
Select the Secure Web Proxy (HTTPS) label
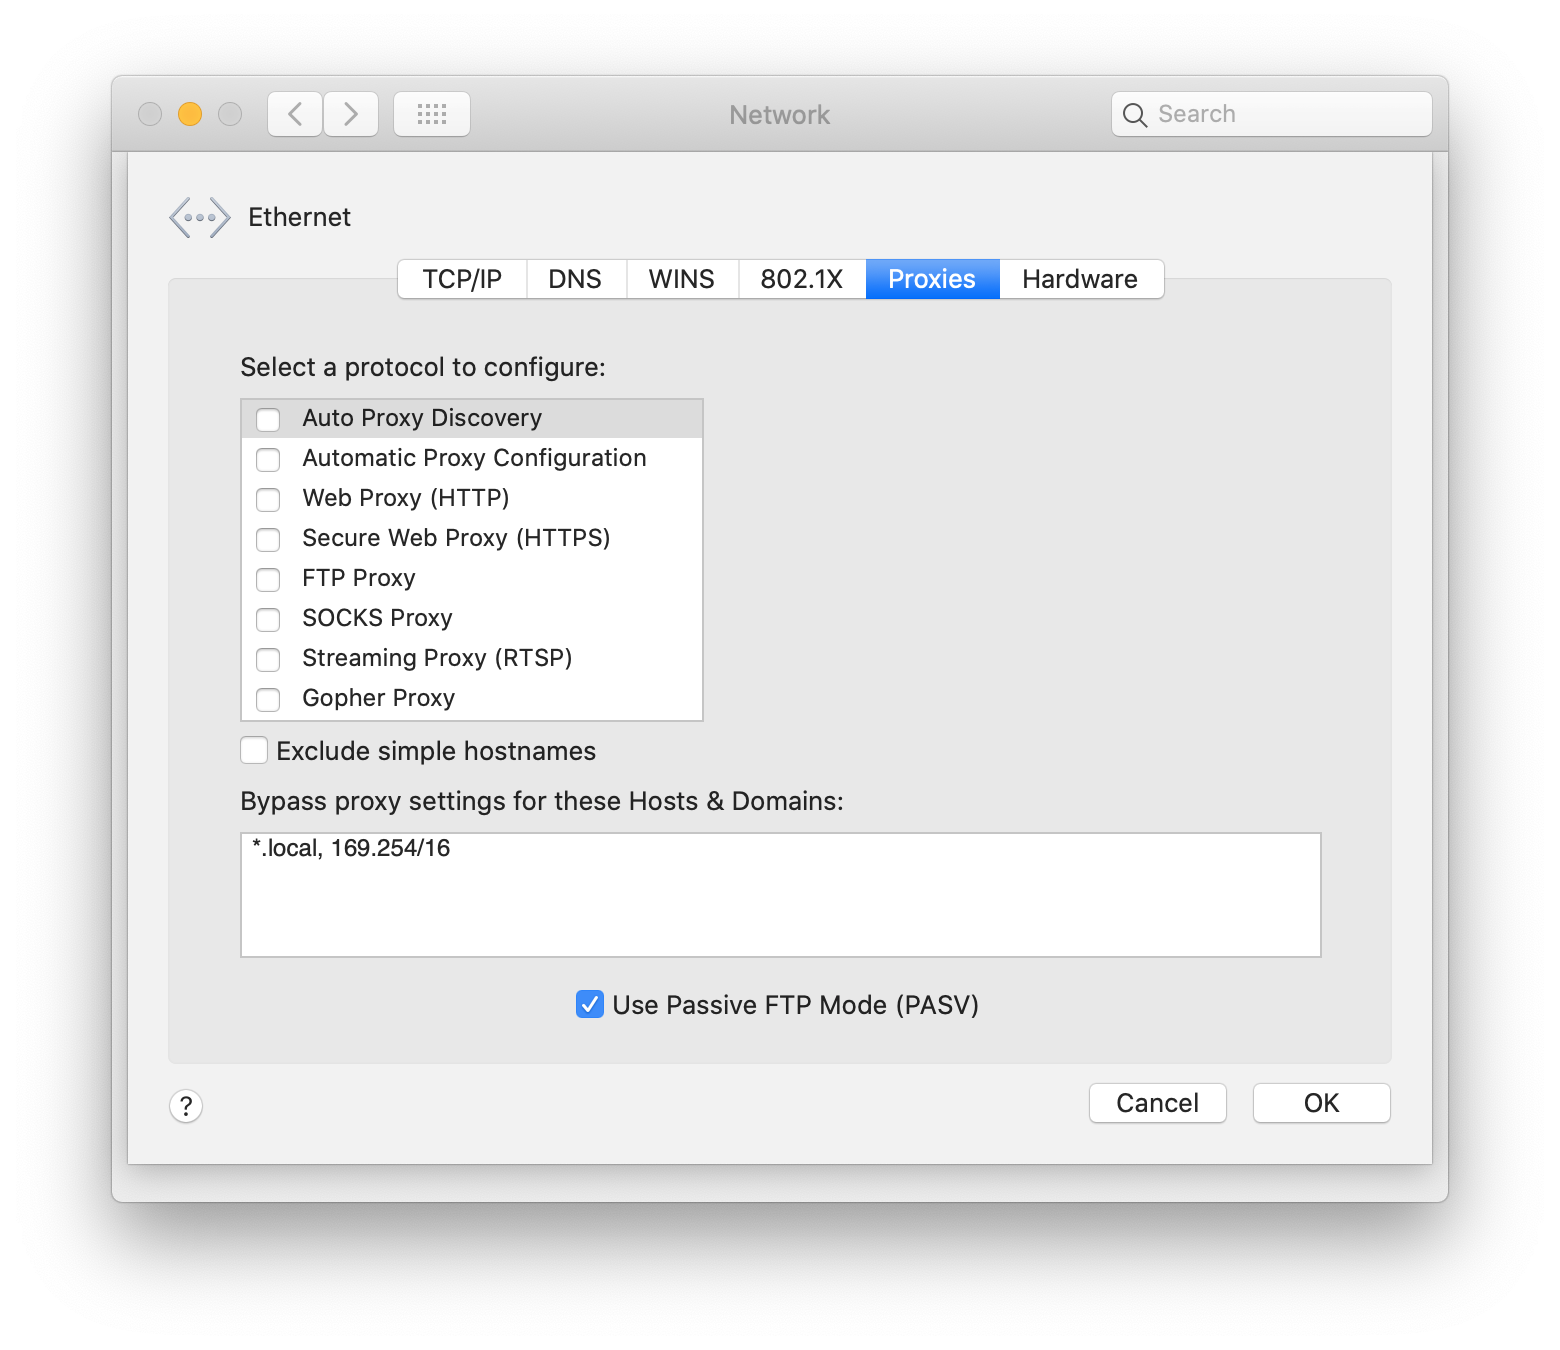[456, 538]
